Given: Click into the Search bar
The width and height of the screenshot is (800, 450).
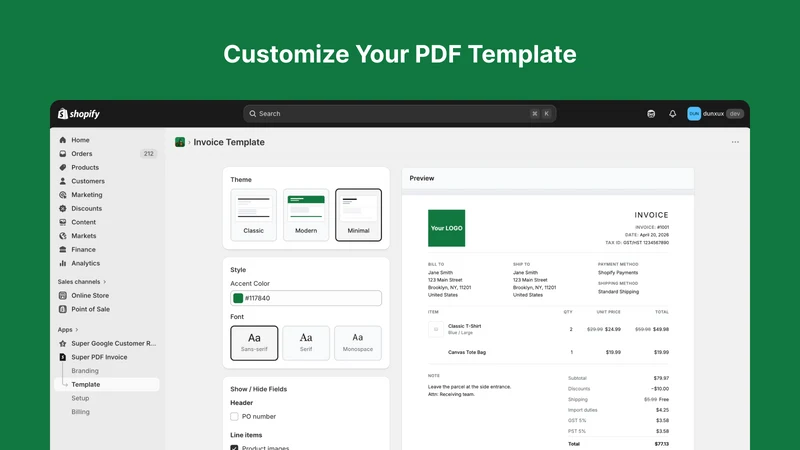Looking at the screenshot, I should tap(399, 114).
